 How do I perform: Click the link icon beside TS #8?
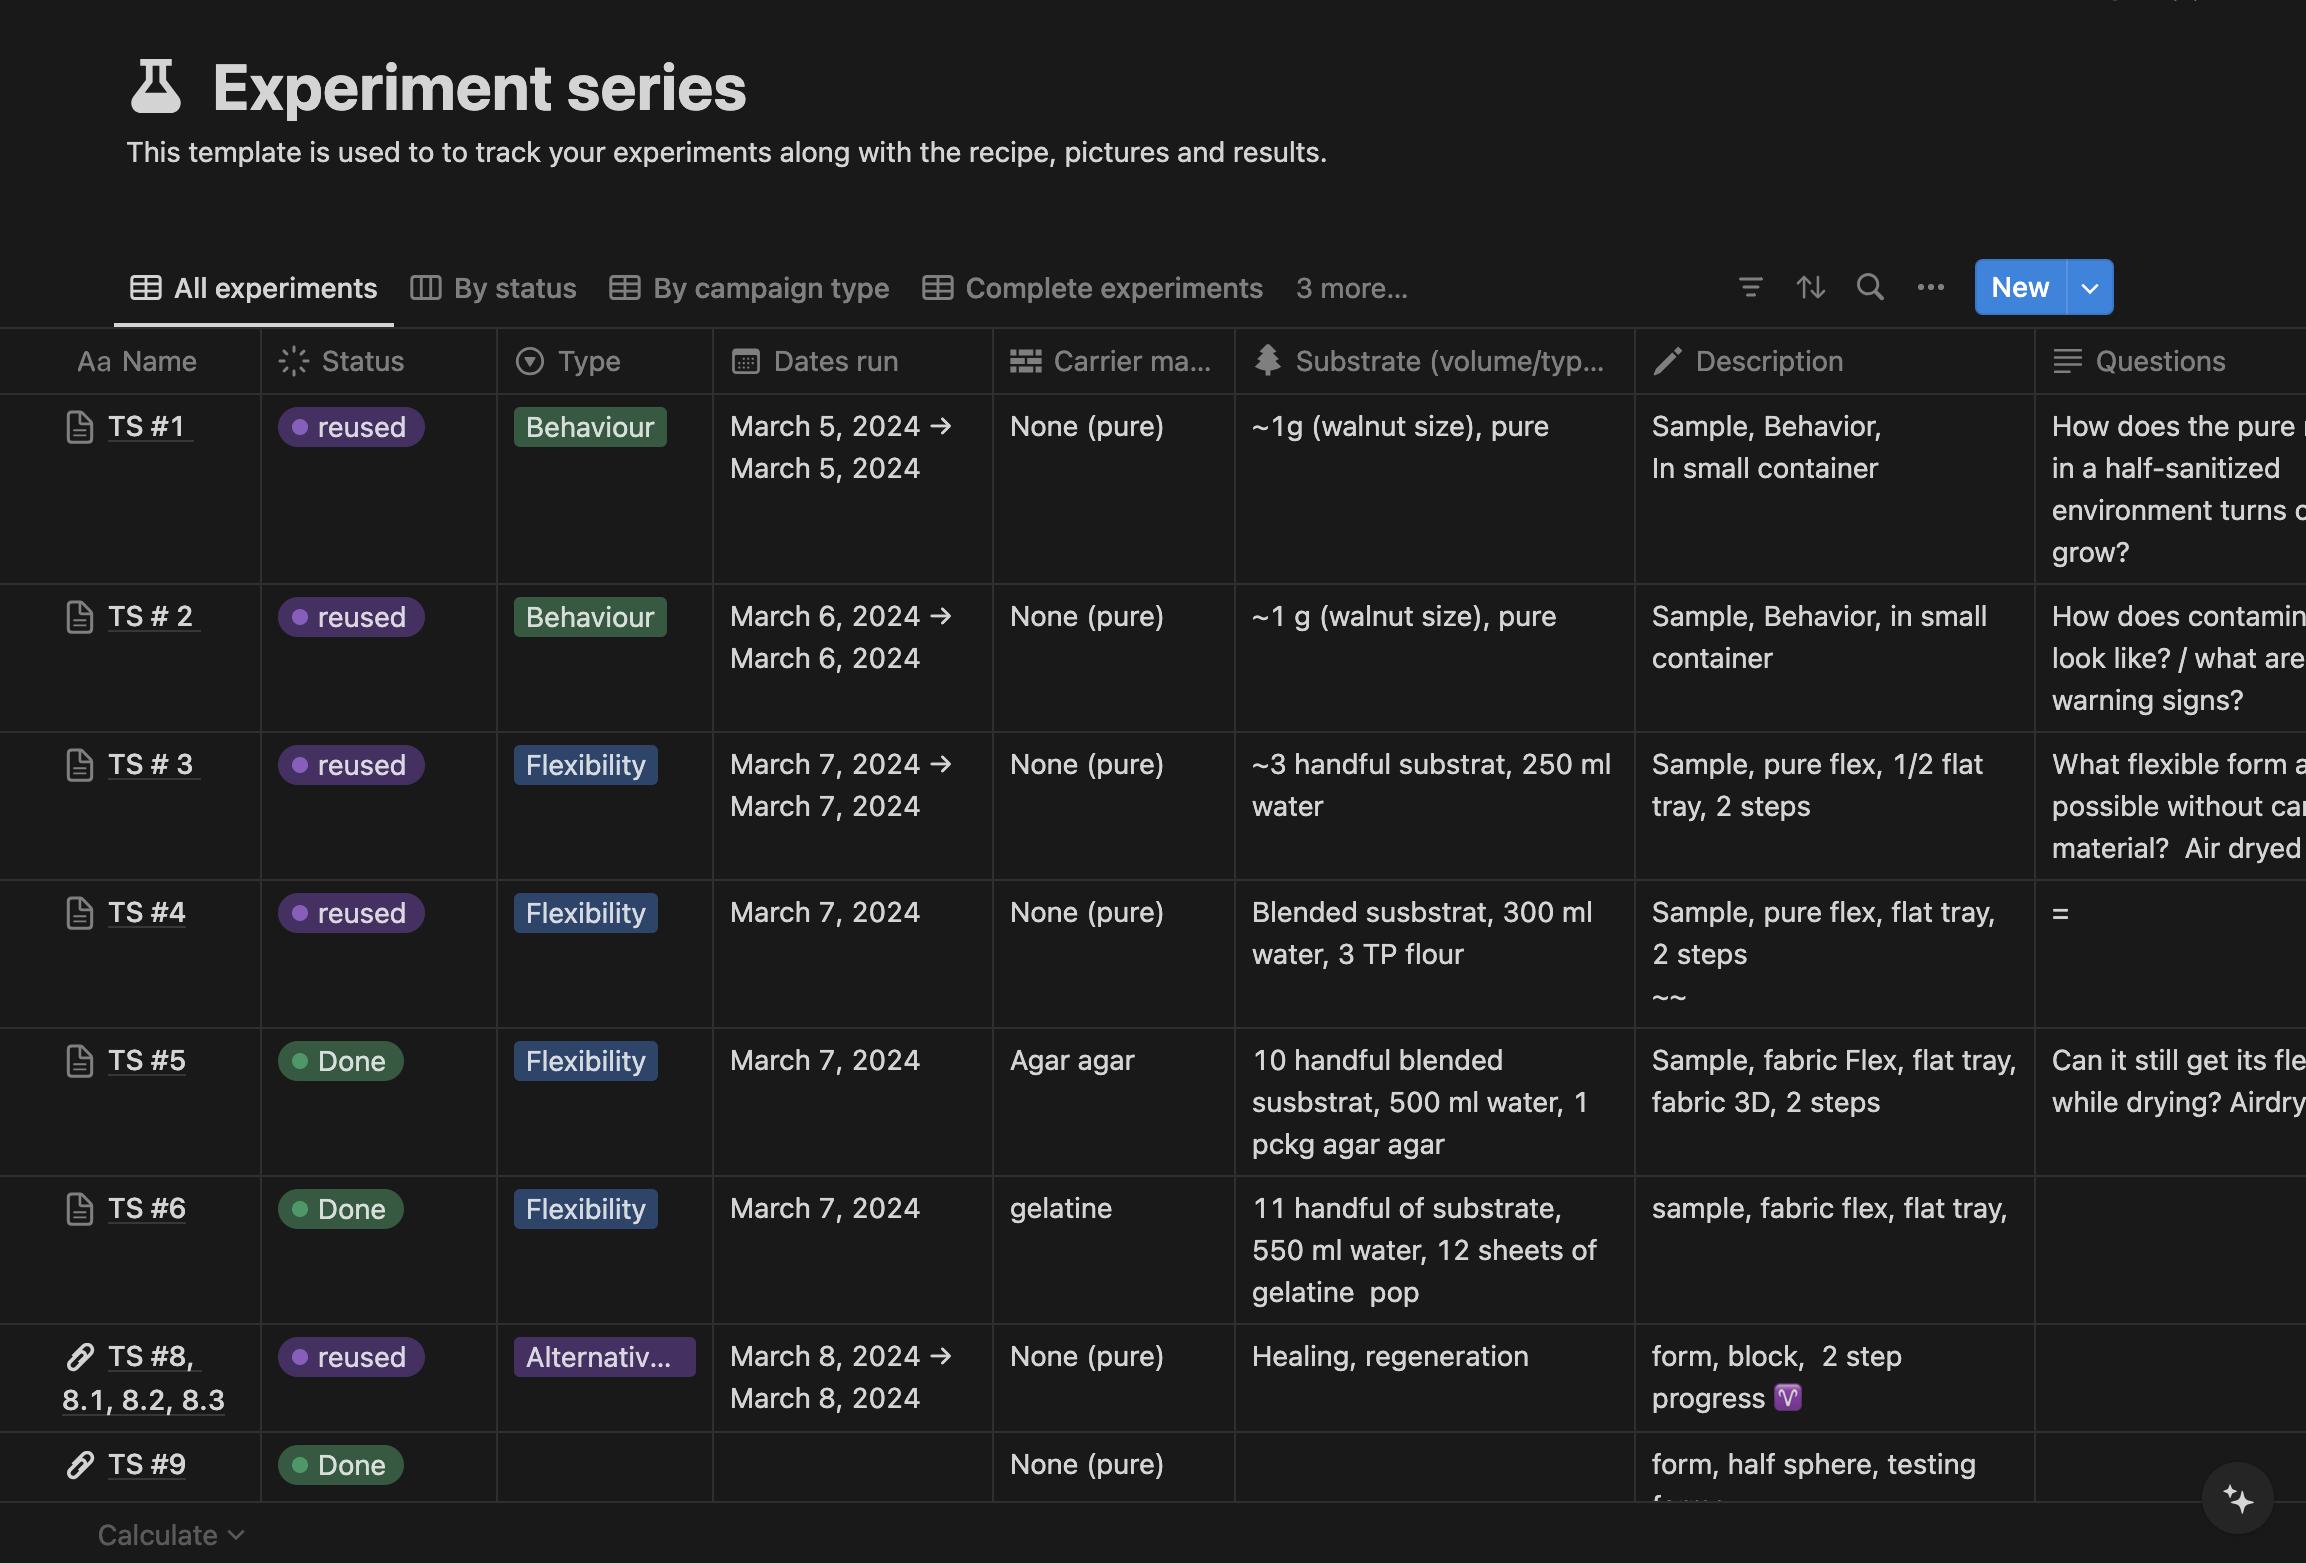coord(79,1357)
